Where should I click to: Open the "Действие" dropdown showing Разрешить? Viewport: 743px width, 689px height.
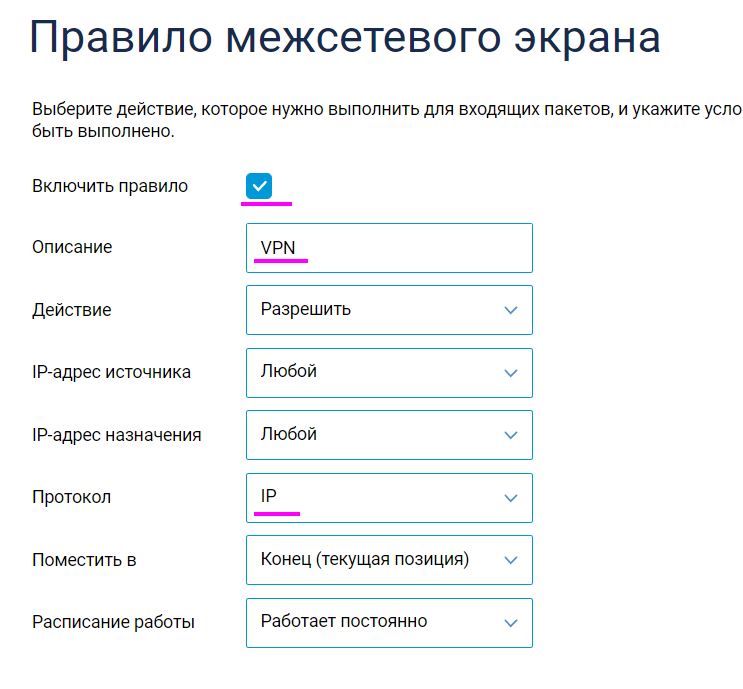[389, 310]
